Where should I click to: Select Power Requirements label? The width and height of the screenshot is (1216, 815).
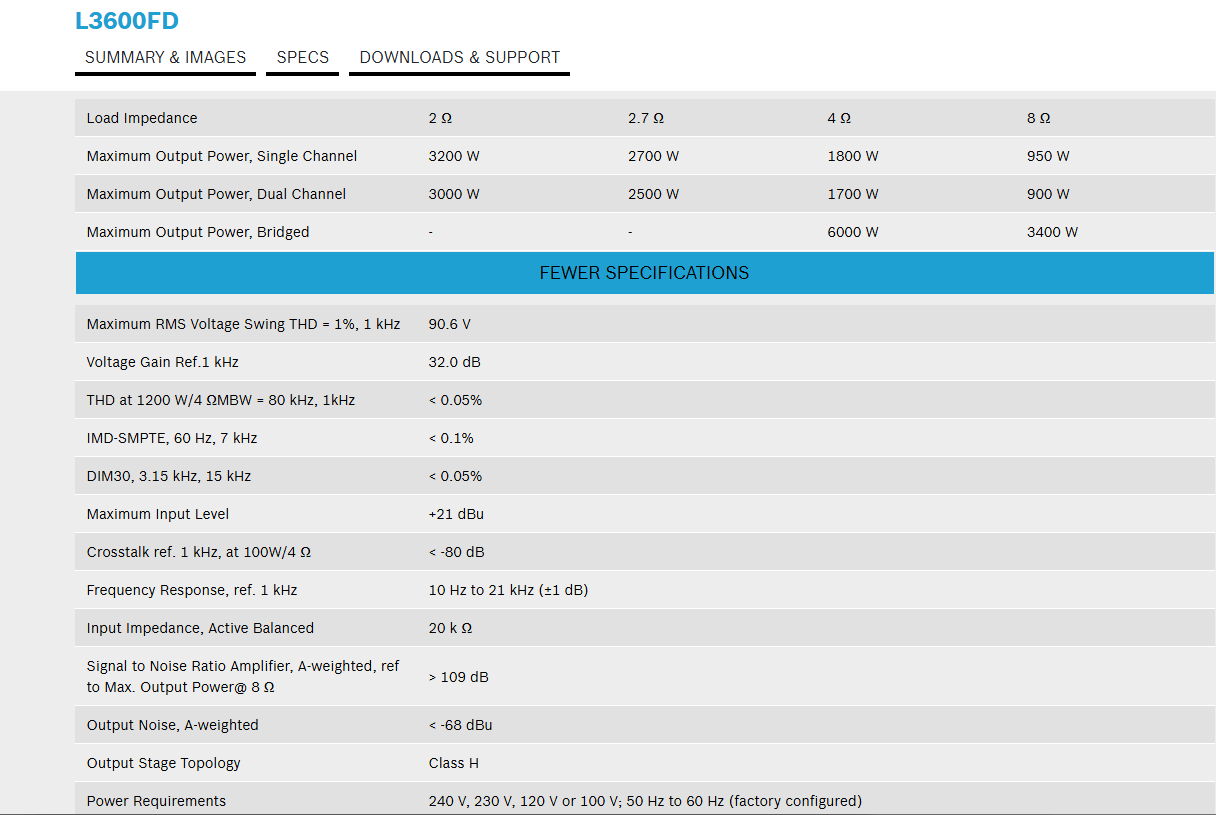point(156,801)
